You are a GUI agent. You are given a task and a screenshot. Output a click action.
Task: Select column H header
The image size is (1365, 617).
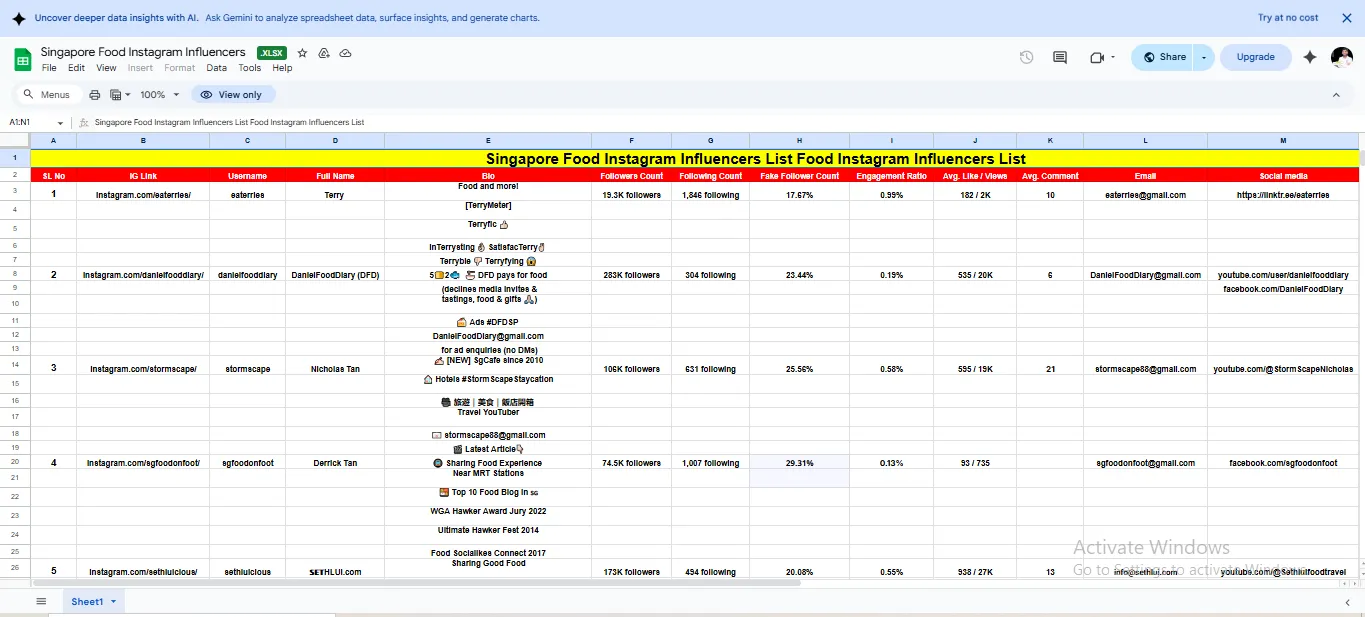799,141
